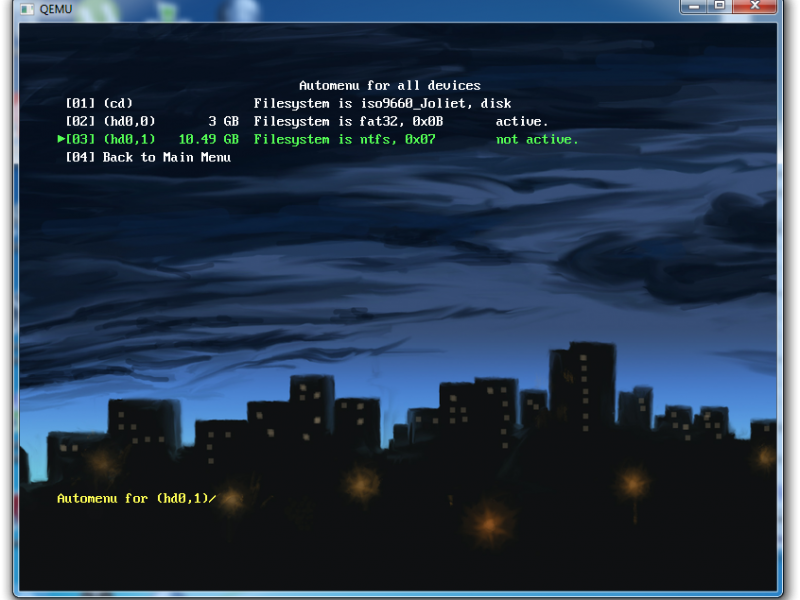Click the 'Automenu for all devices' title
Viewport: 800px width, 600px height.
[390, 85]
